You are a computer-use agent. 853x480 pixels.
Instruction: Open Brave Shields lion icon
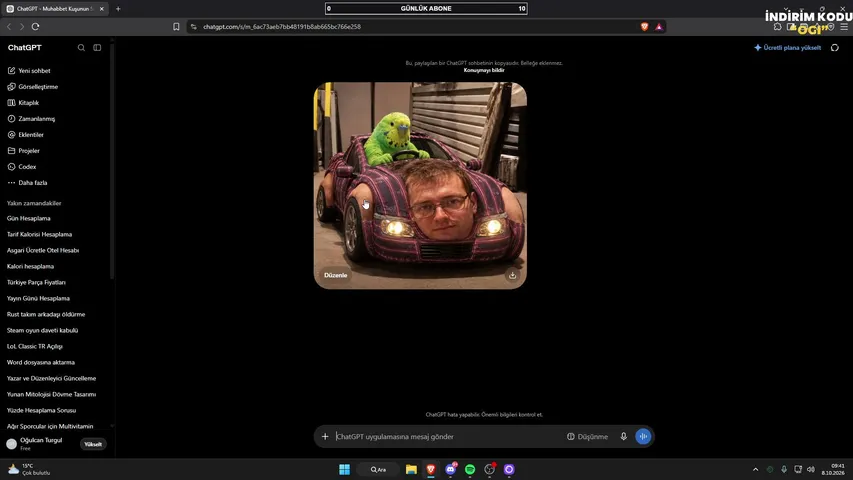pyautogui.click(x=645, y=27)
